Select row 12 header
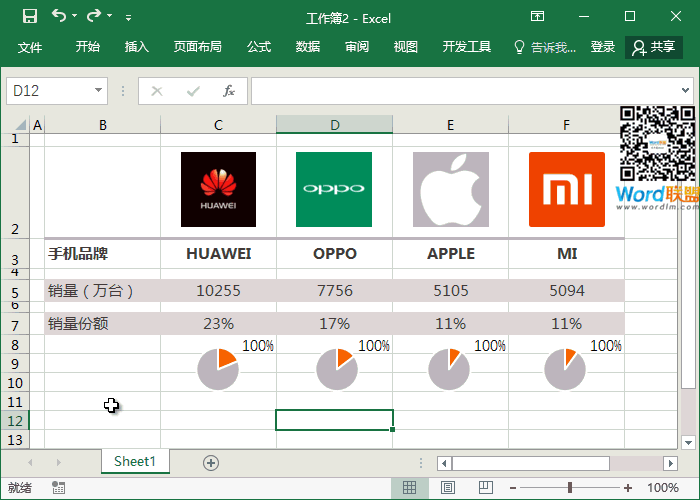700x500 pixels. point(15,421)
